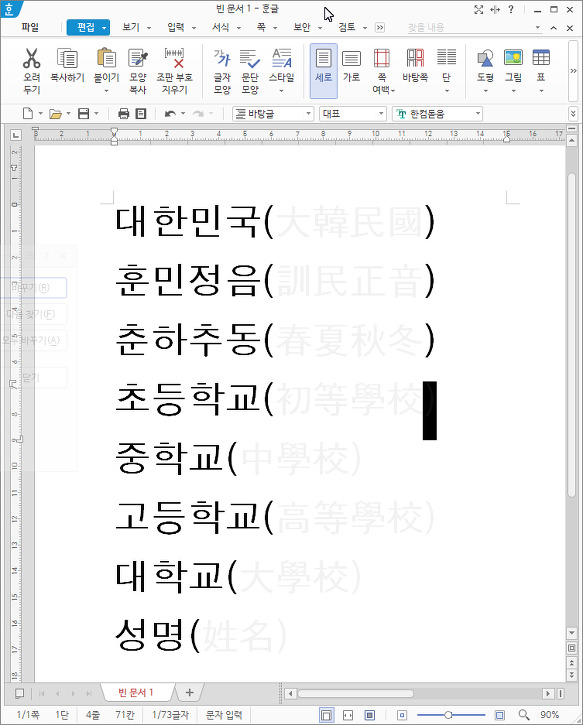Screen dimensions: 583x725
Task: Click the ruler tab type selector icon
Action: (x=16, y=135)
